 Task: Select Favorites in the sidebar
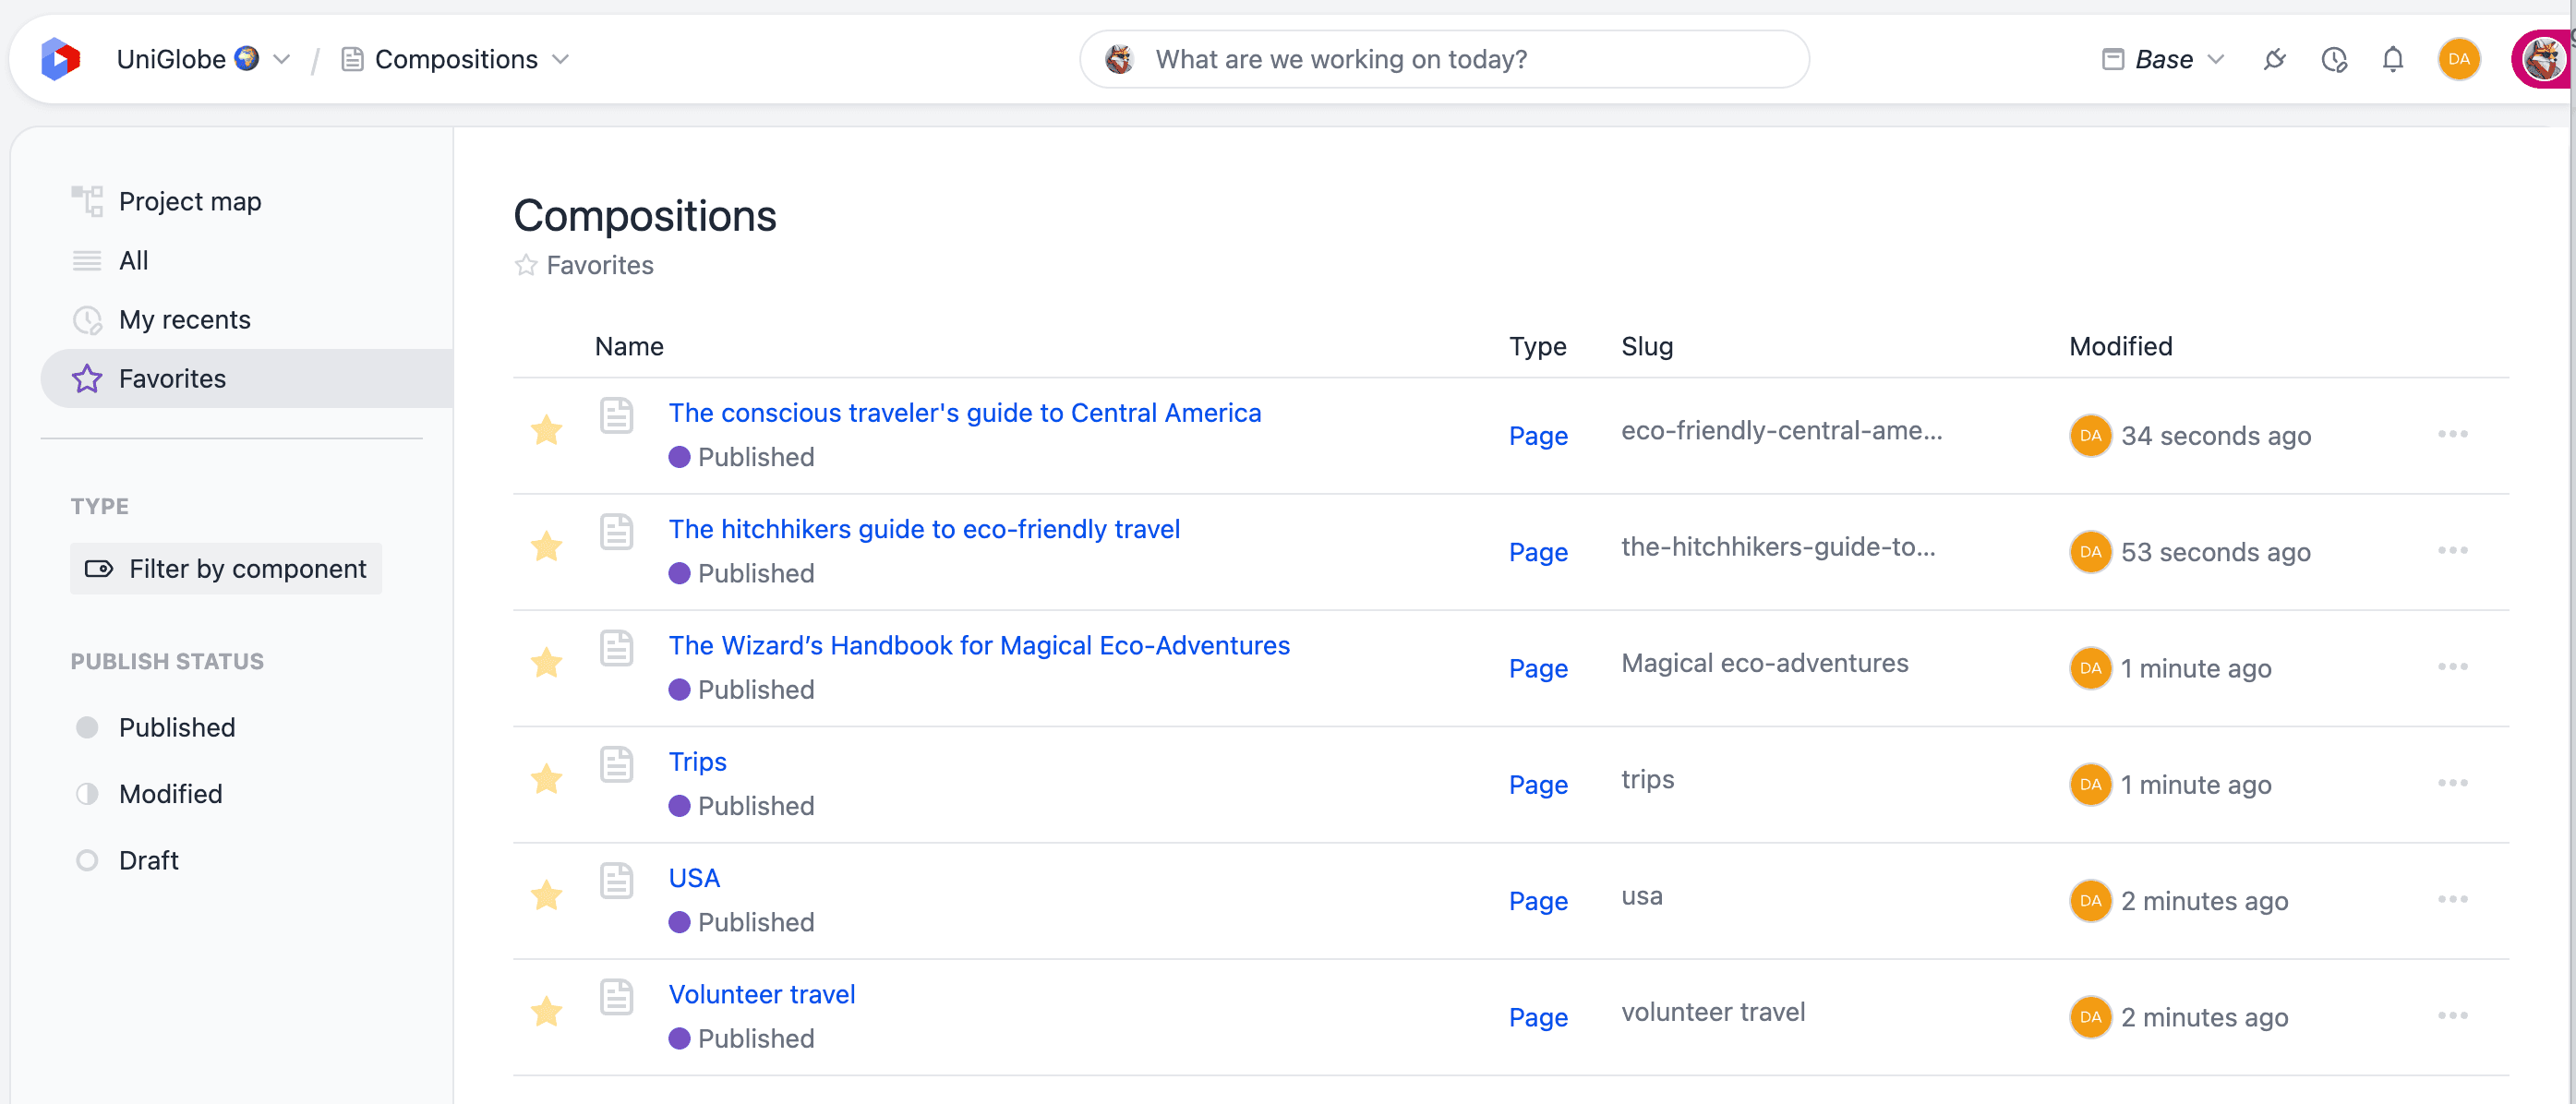tap(246, 378)
